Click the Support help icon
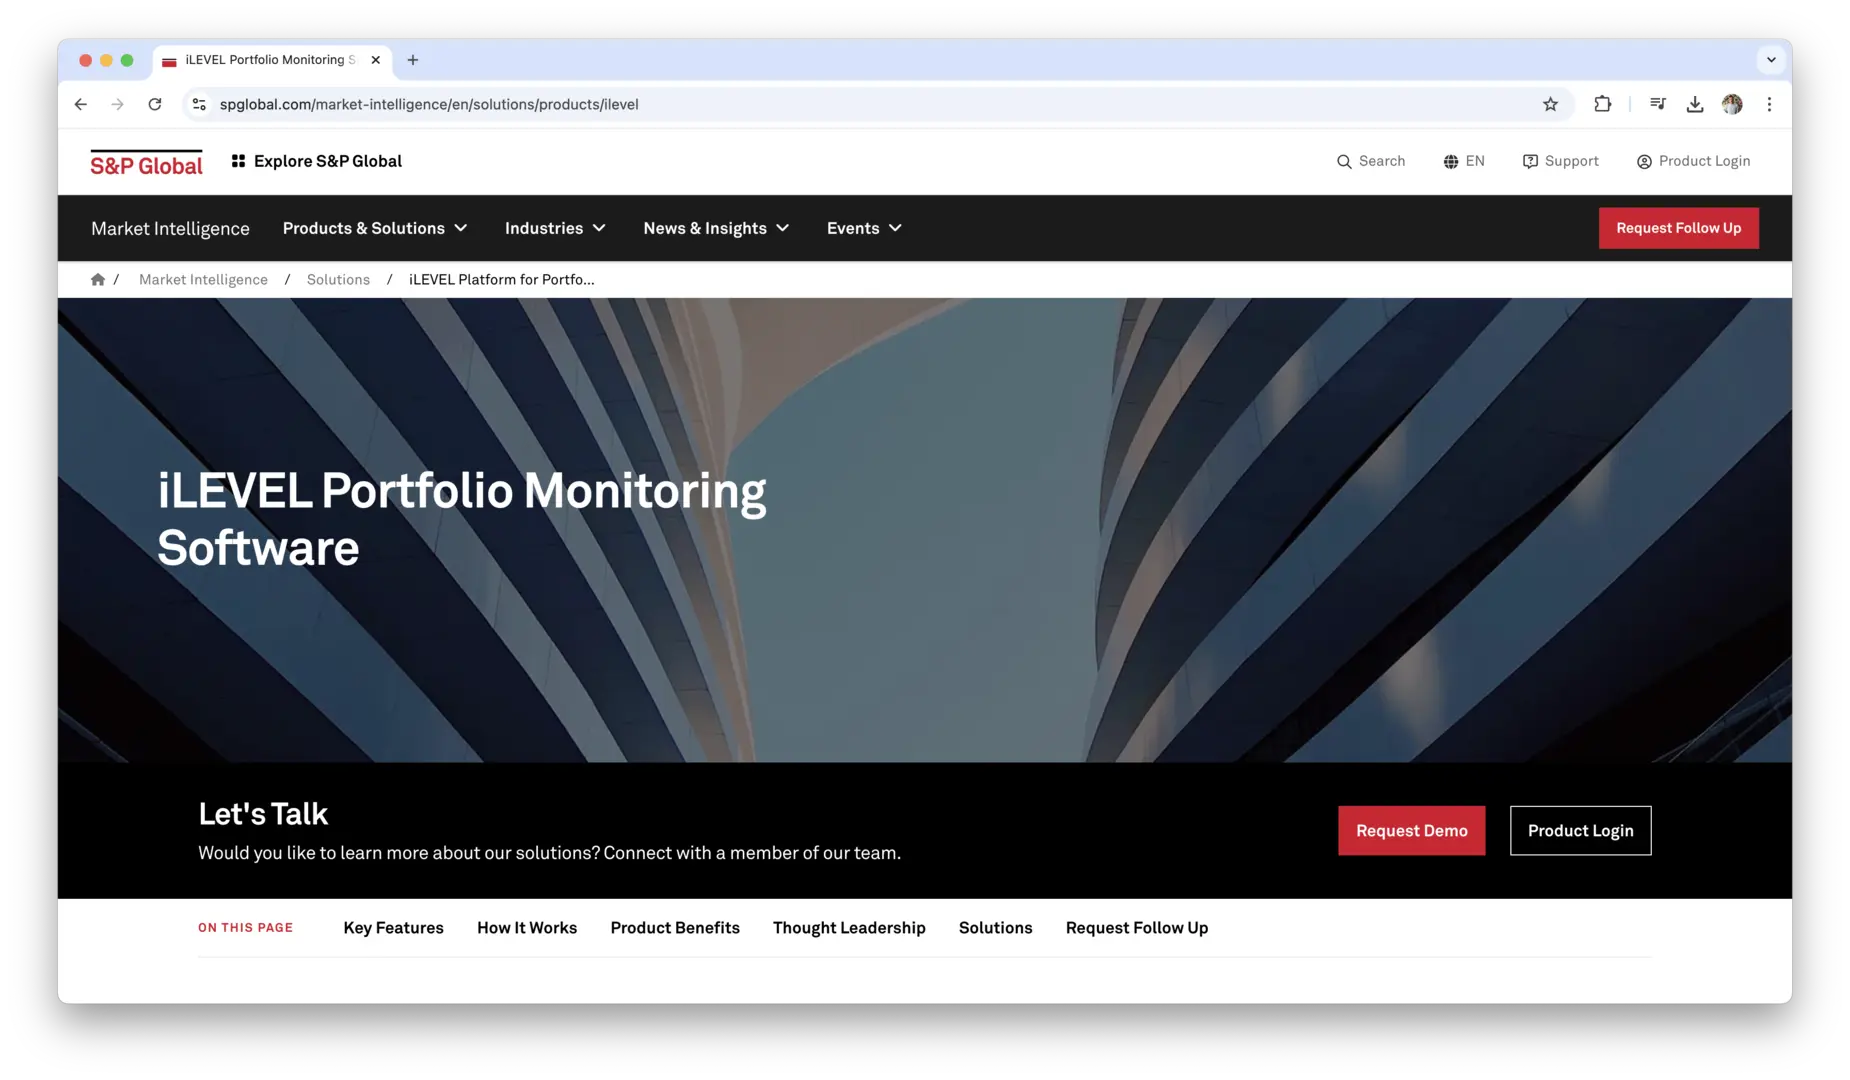The height and width of the screenshot is (1080, 1850). [x=1530, y=162]
